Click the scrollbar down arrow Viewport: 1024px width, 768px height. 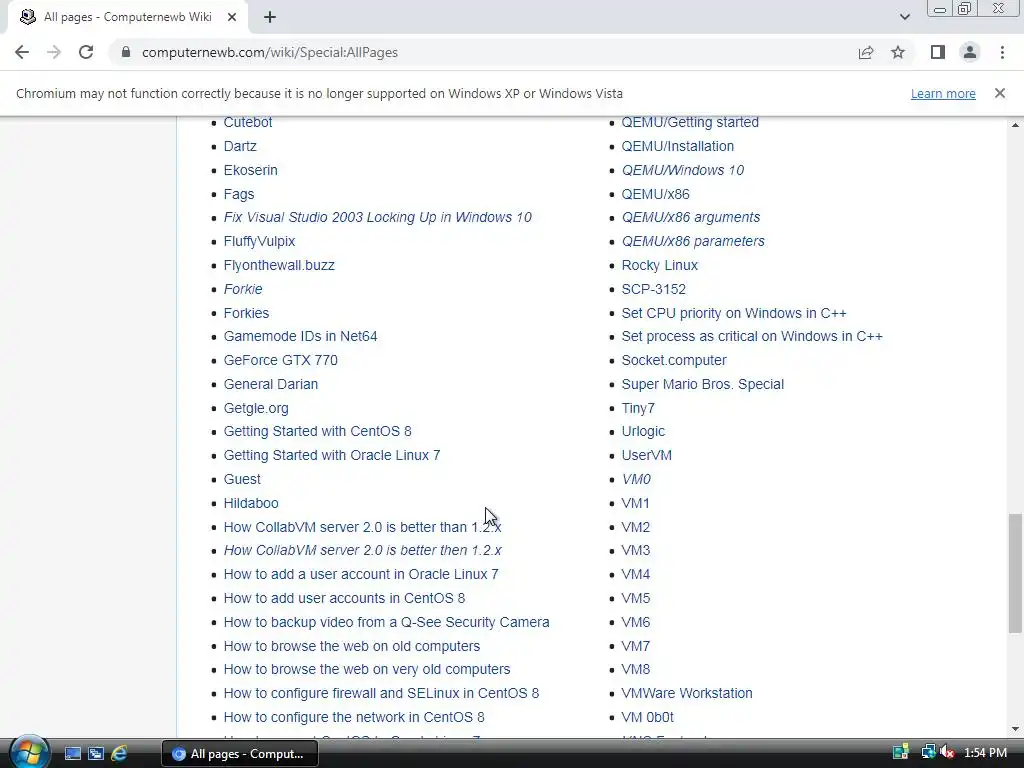coord(1015,729)
